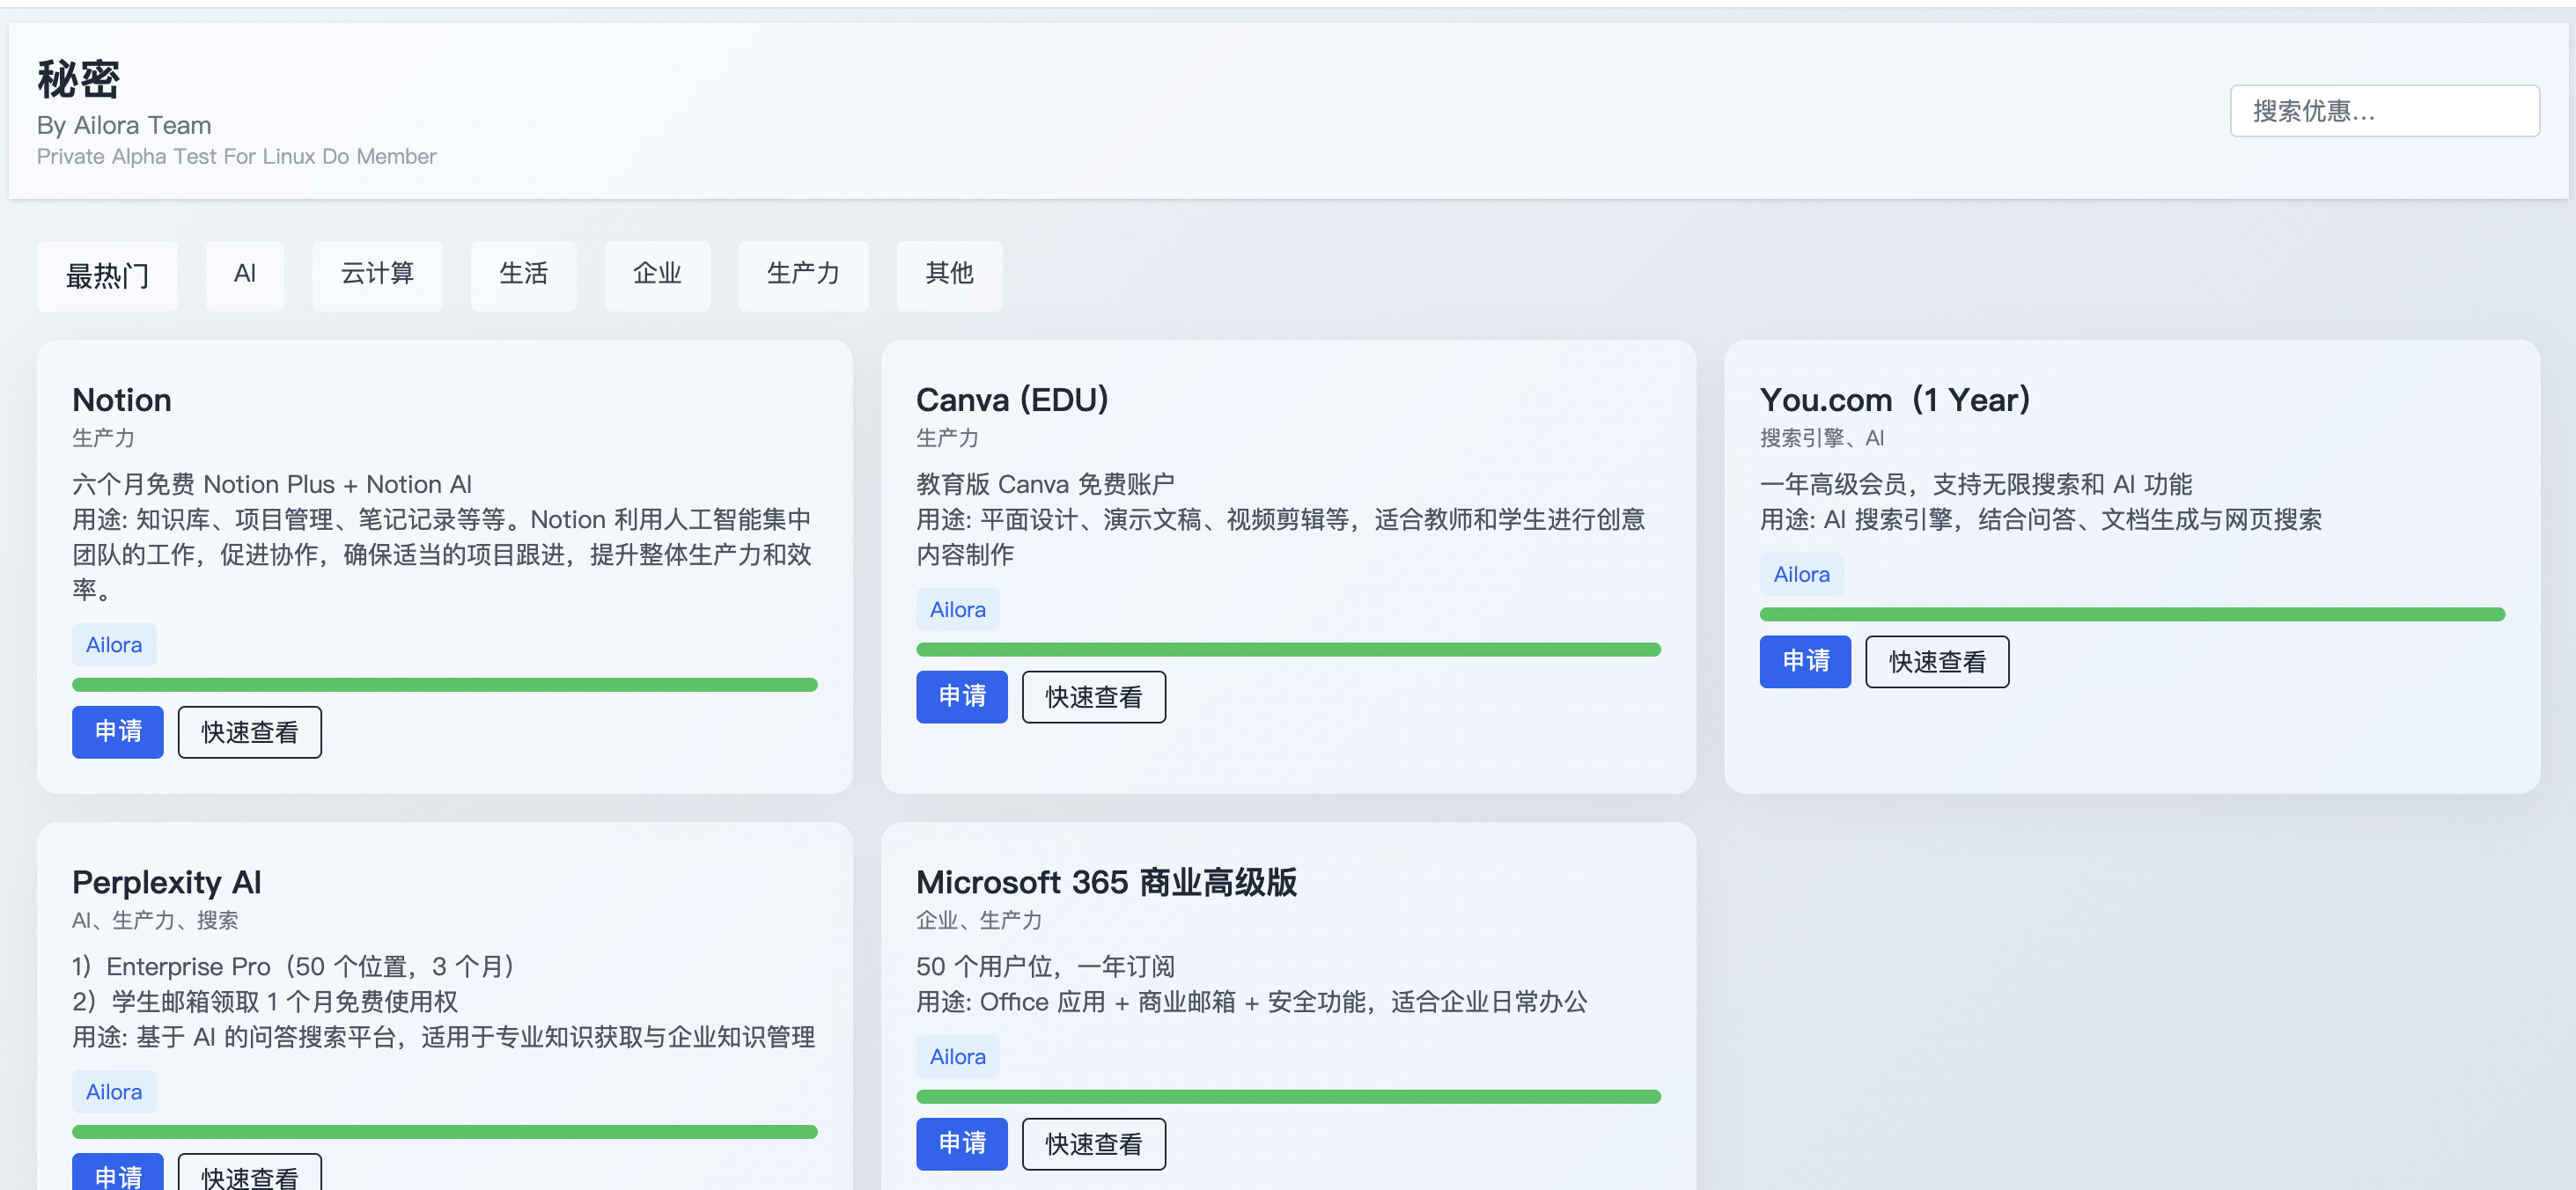
Task: Click the Ailora tag on Perplexity AI card
Action: click(114, 1092)
